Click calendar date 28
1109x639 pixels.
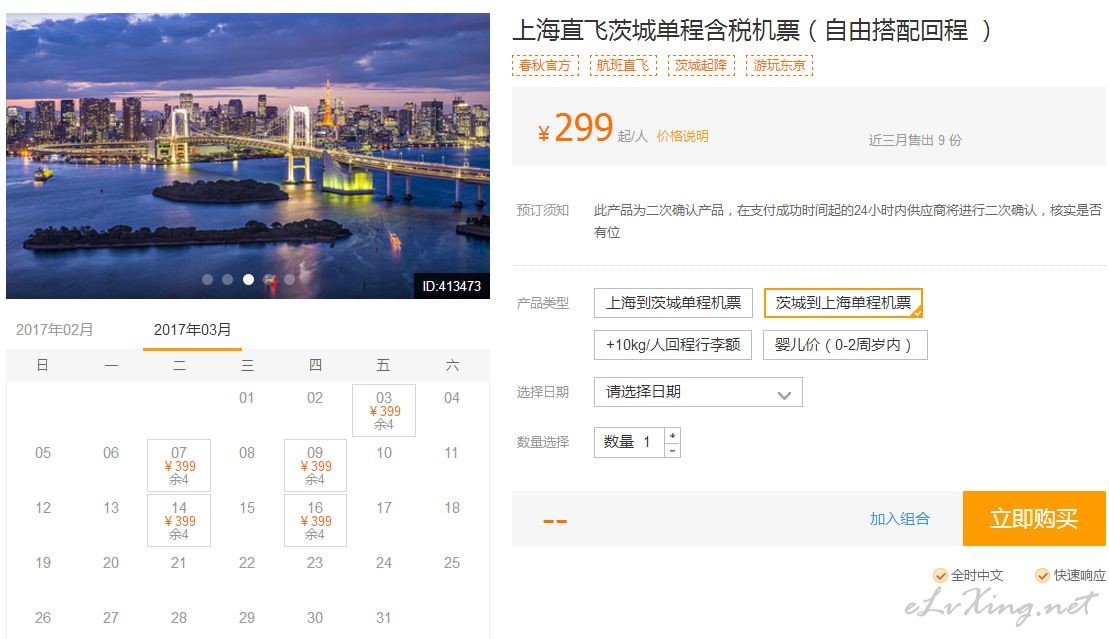click(179, 618)
